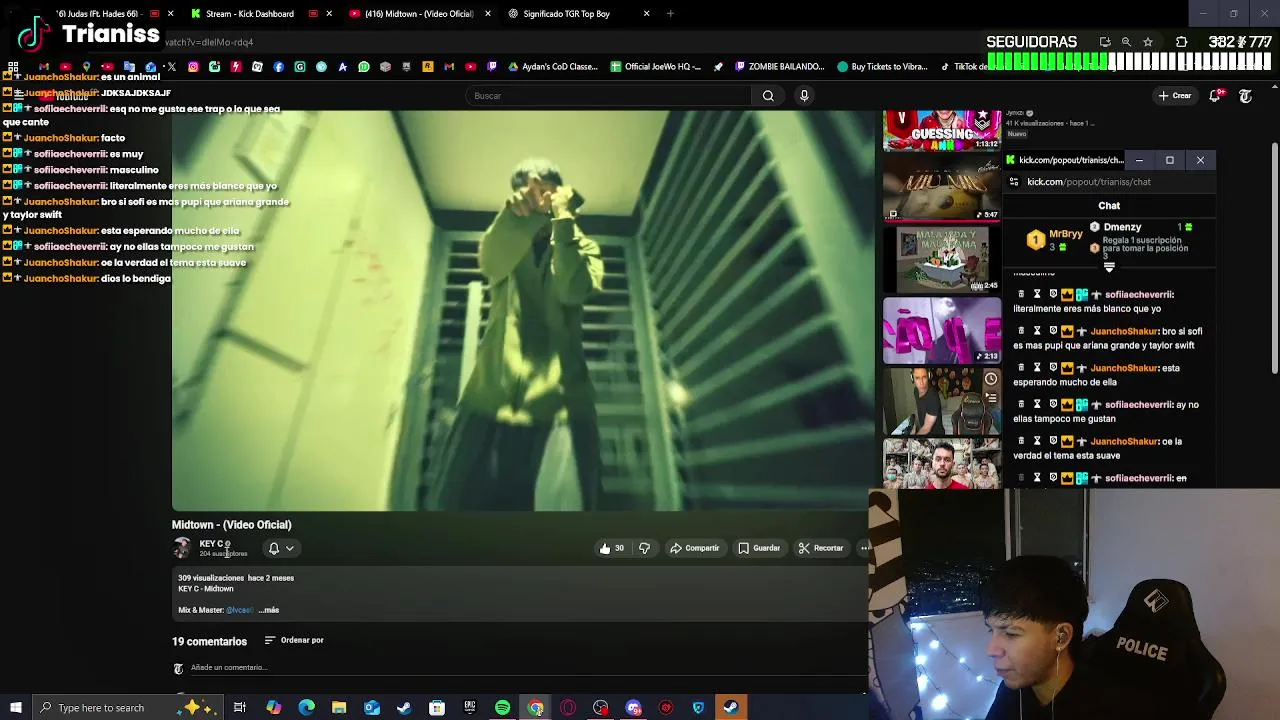This screenshot has height=720, width=1280.
Task: Open Outlook from taskbar
Action: [371, 708]
